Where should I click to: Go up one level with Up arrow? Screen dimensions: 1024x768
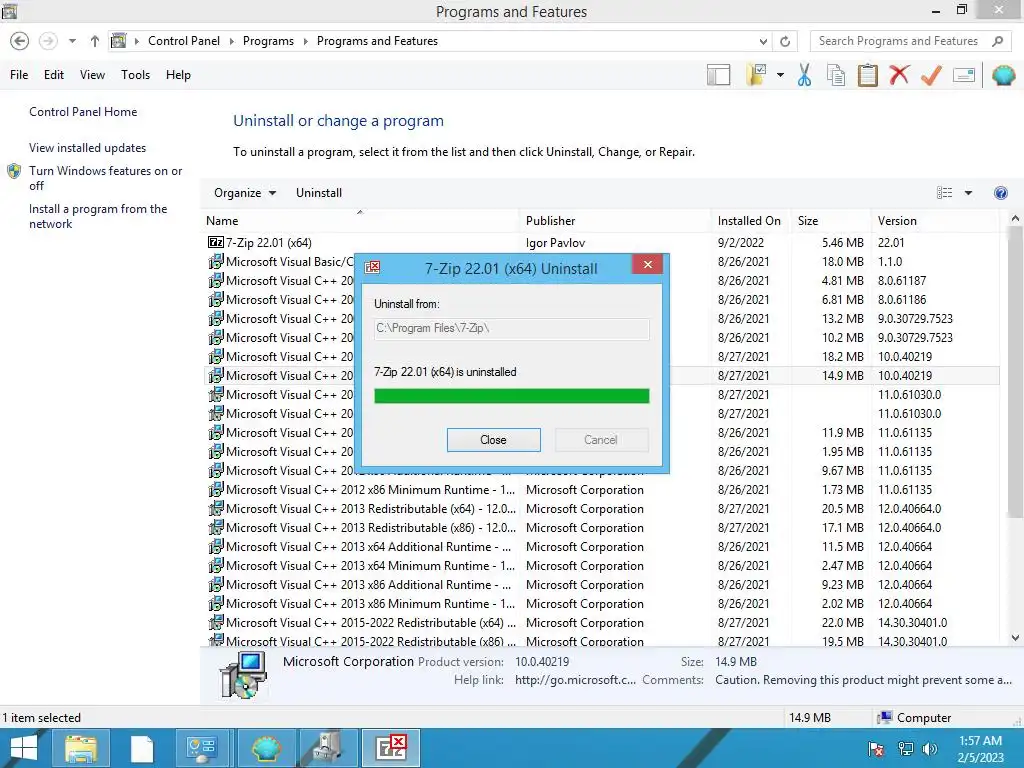pyautogui.click(x=95, y=41)
